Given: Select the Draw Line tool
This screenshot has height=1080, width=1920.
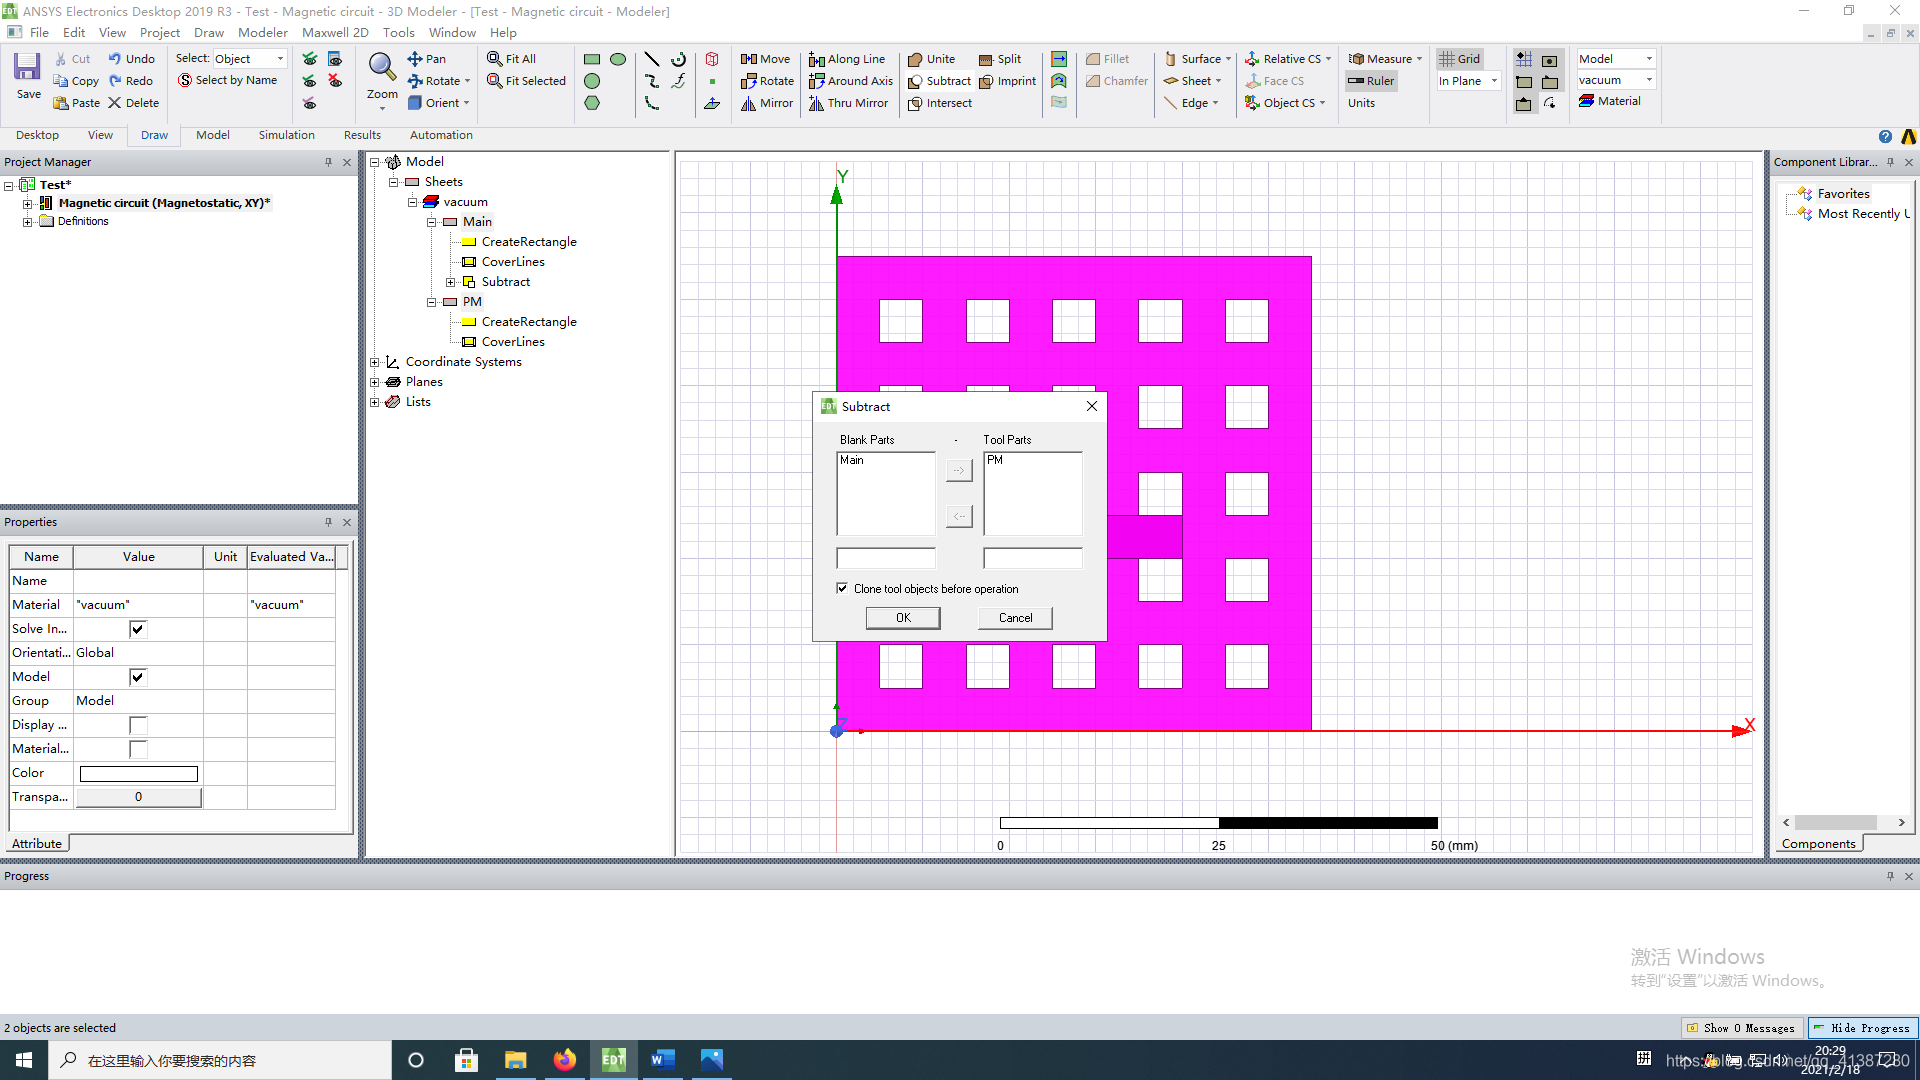Looking at the screenshot, I should tap(652, 59).
